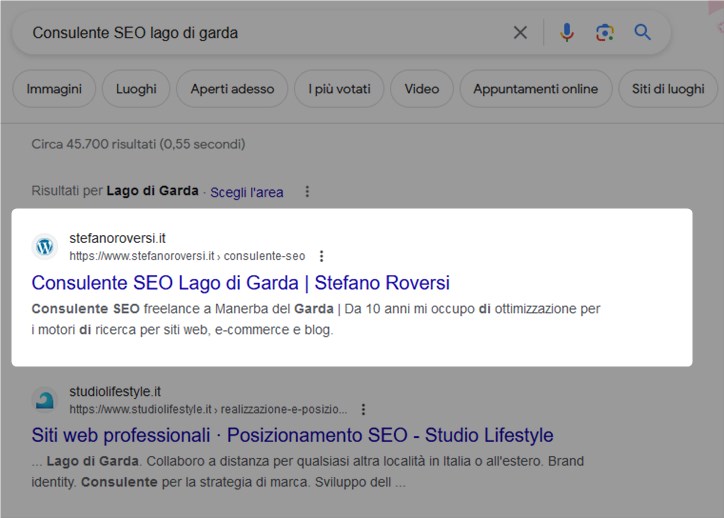
Task: Select the I più votati filter chip
Action: [339, 89]
